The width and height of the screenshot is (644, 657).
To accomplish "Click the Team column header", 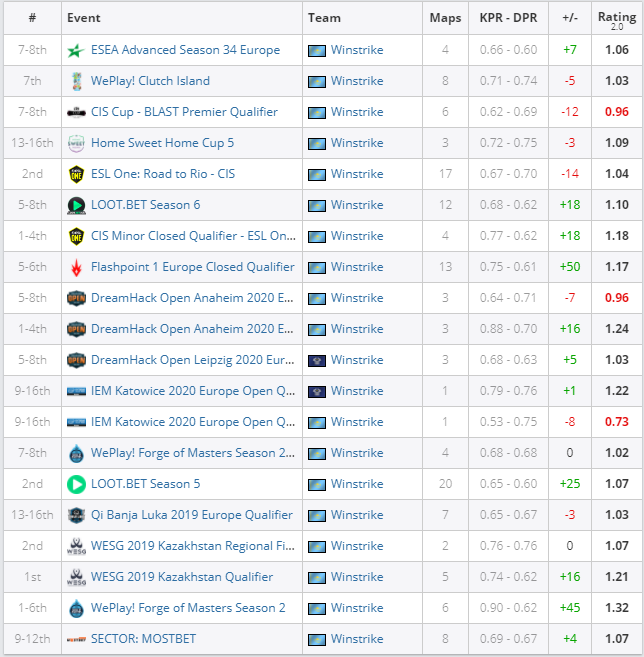I will [x=324, y=18].
